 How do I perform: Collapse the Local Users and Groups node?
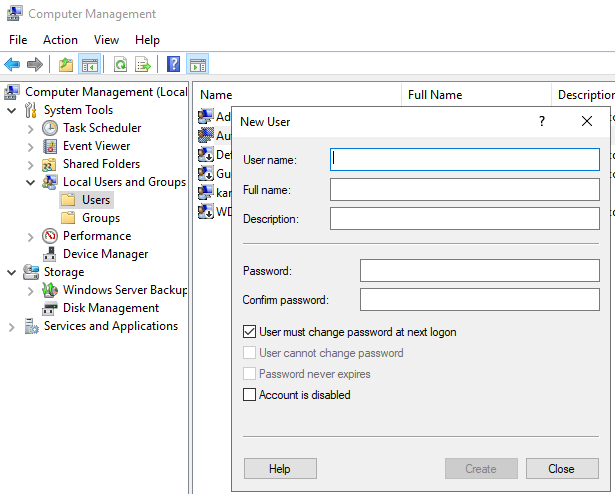click(x=30, y=182)
